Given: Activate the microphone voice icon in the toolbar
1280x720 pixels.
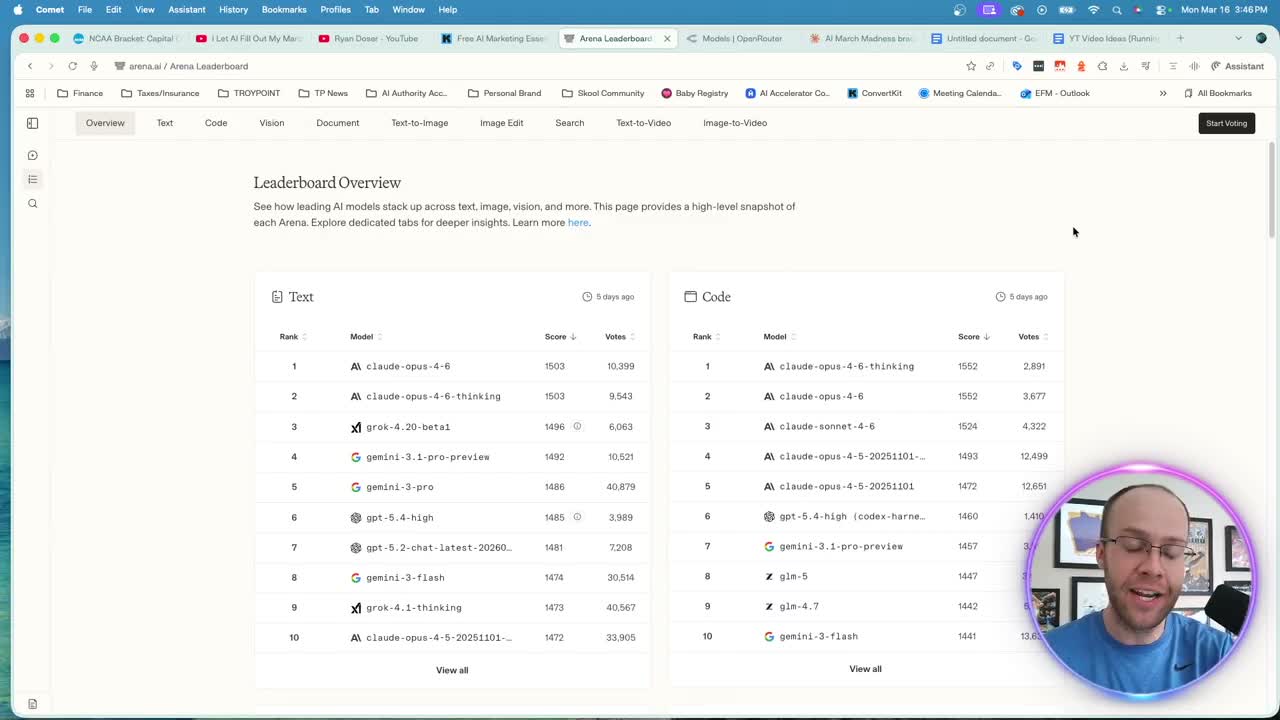Looking at the screenshot, I should click(x=94, y=66).
